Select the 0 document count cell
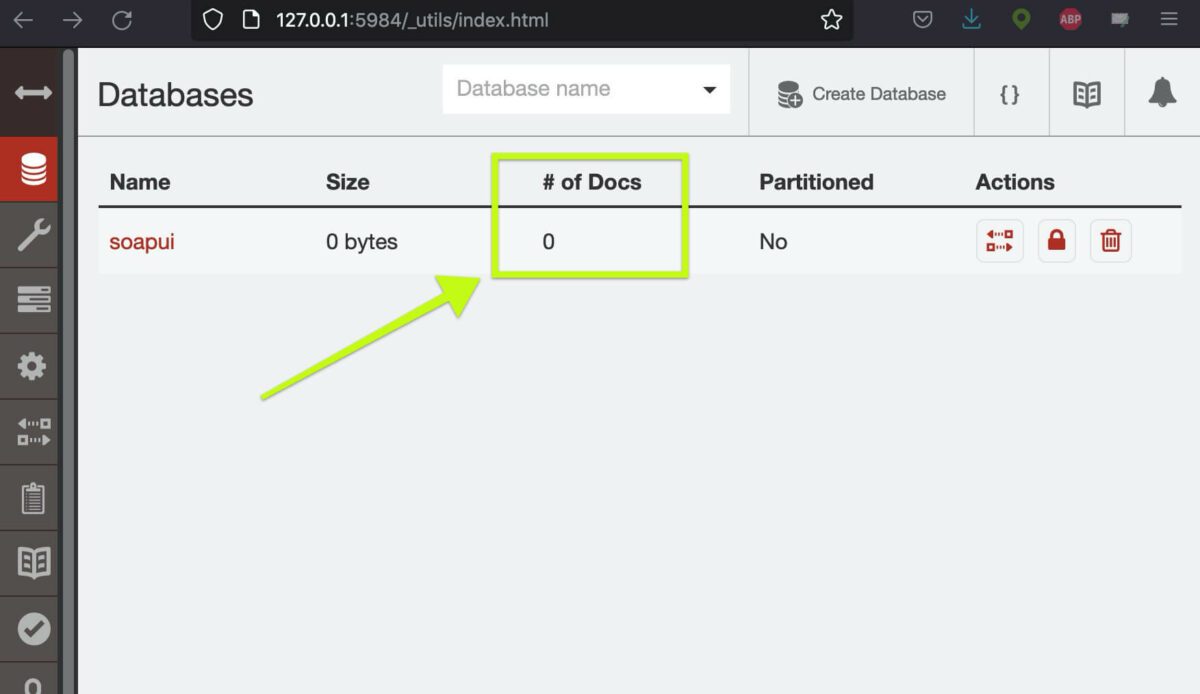 (x=548, y=241)
